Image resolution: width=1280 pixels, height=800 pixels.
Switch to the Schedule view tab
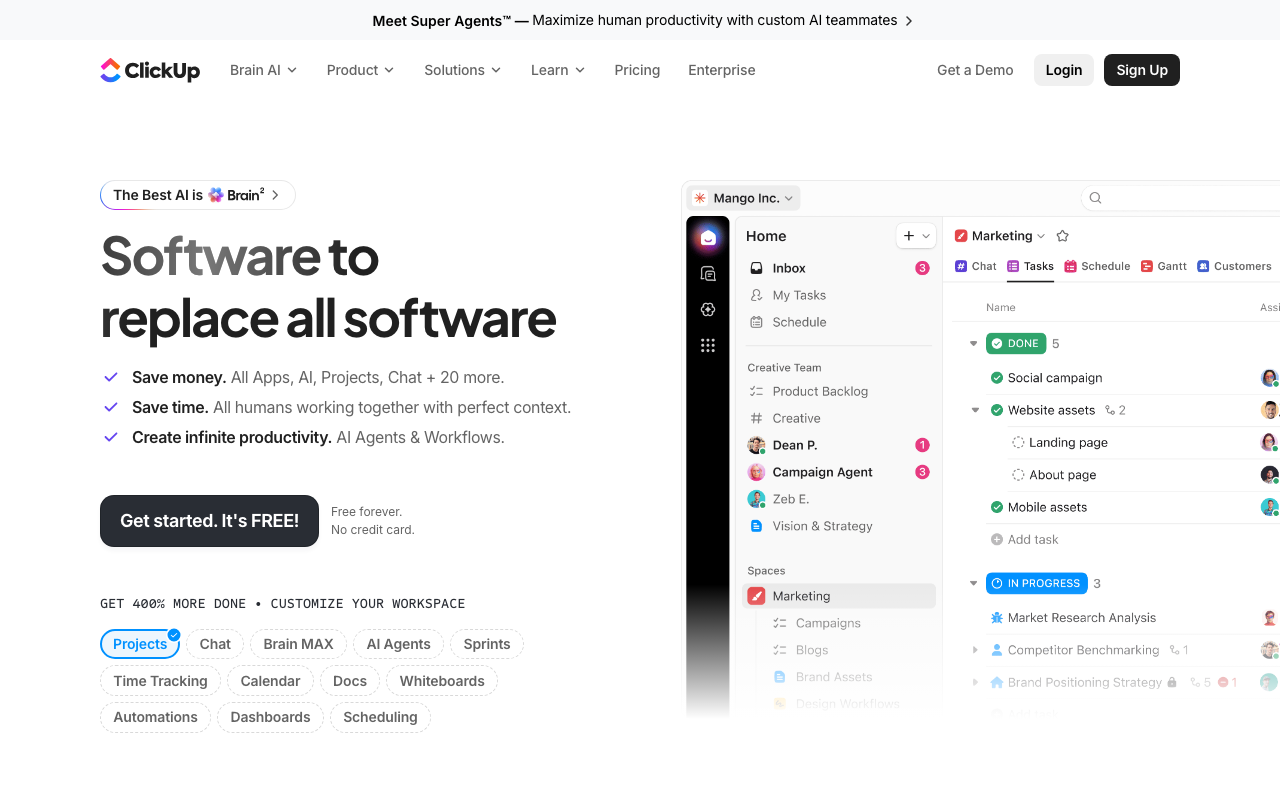tap(1097, 266)
